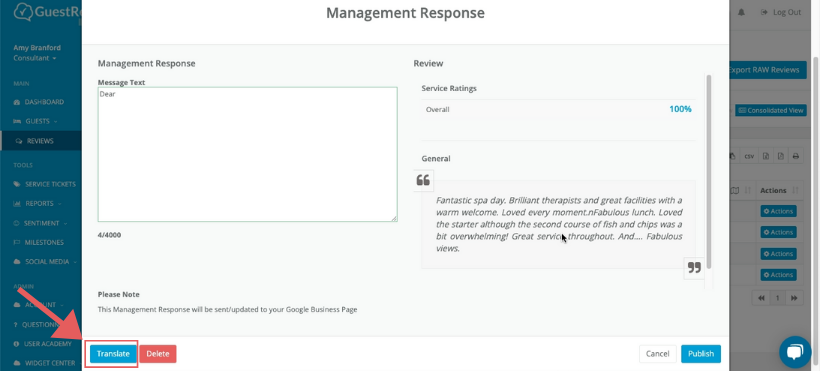Click the 'Service Ratings' heading

click(449, 88)
